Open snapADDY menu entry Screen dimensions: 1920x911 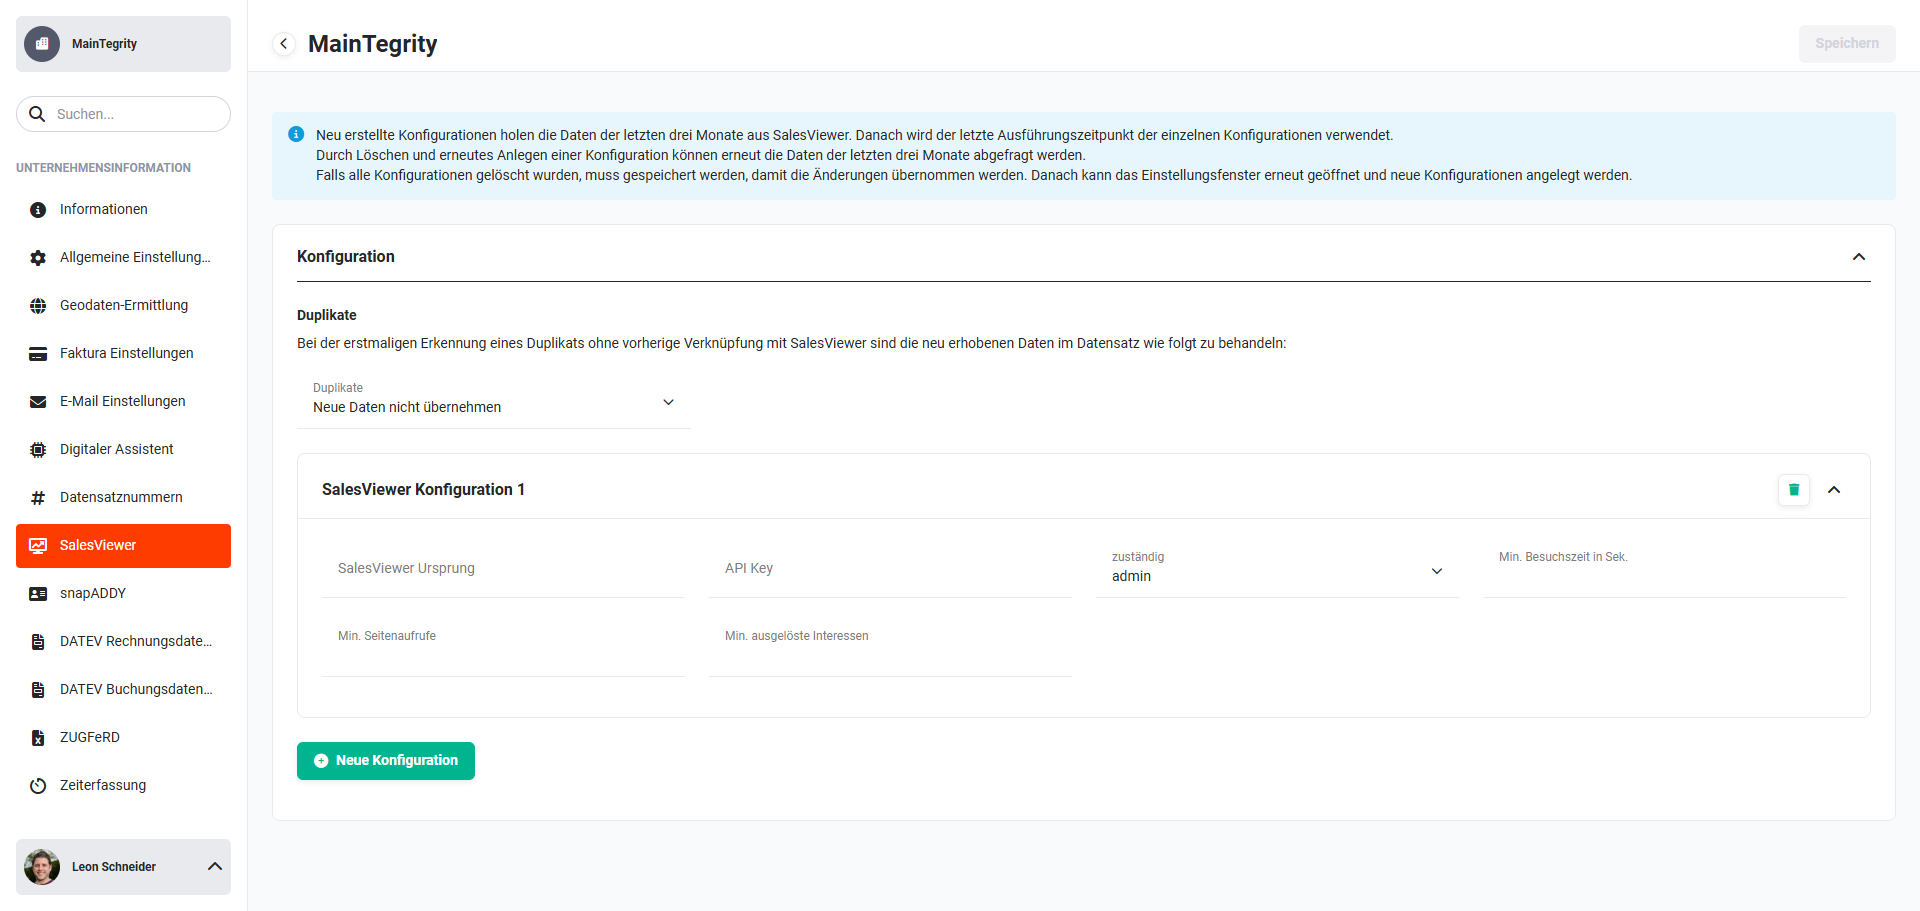(123, 594)
